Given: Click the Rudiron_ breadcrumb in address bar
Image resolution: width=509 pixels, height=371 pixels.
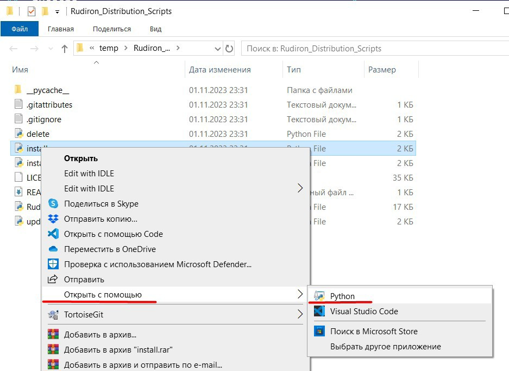Looking at the screenshot, I should (x=152, y=48).
